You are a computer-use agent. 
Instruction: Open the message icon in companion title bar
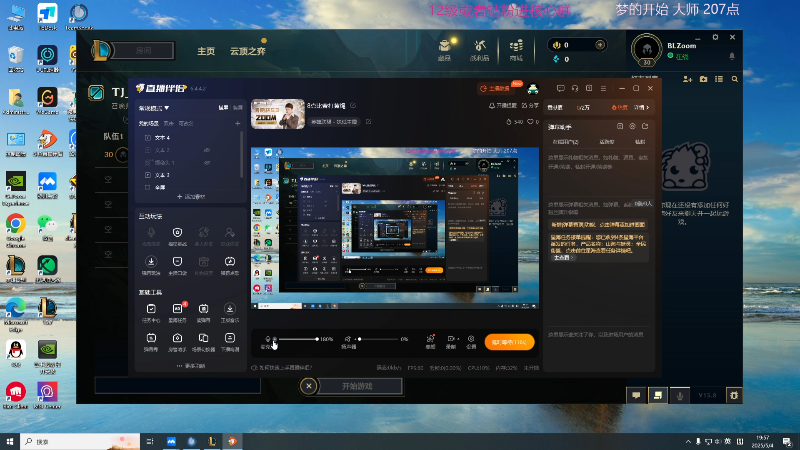(561, 88)
